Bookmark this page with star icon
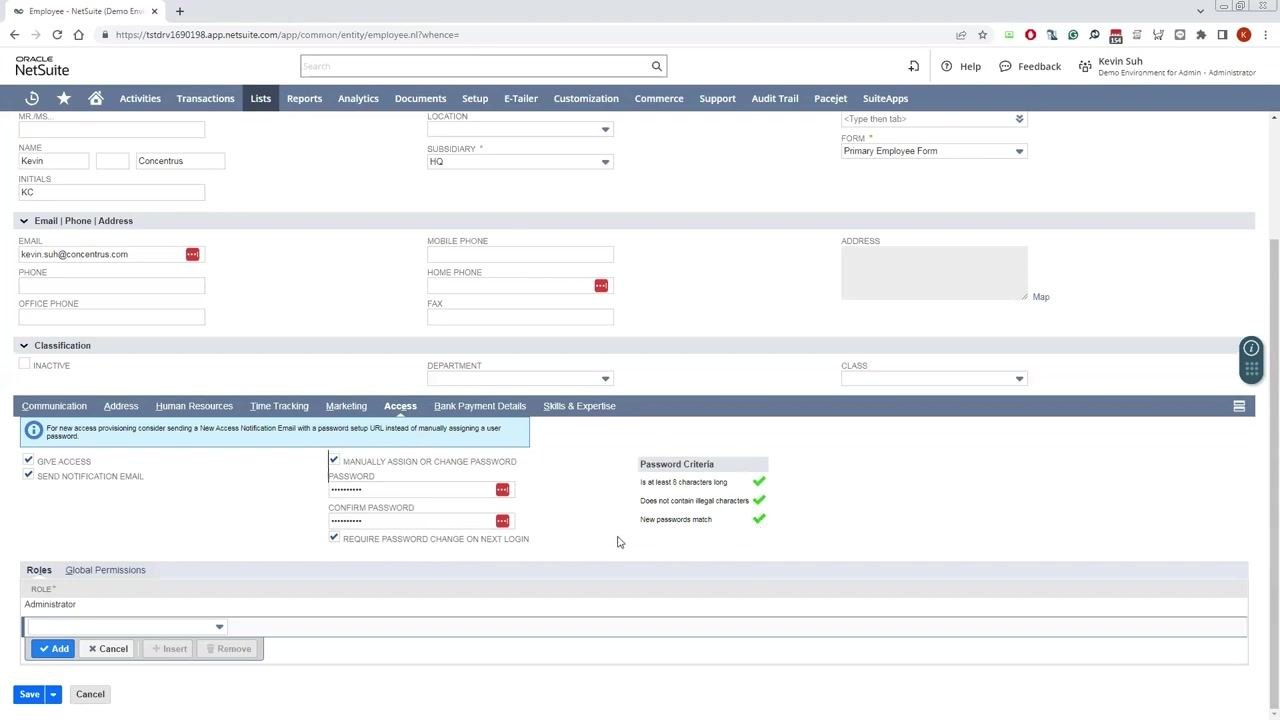The width and height of the screenshot is (1280, 720). coord(983,35)
